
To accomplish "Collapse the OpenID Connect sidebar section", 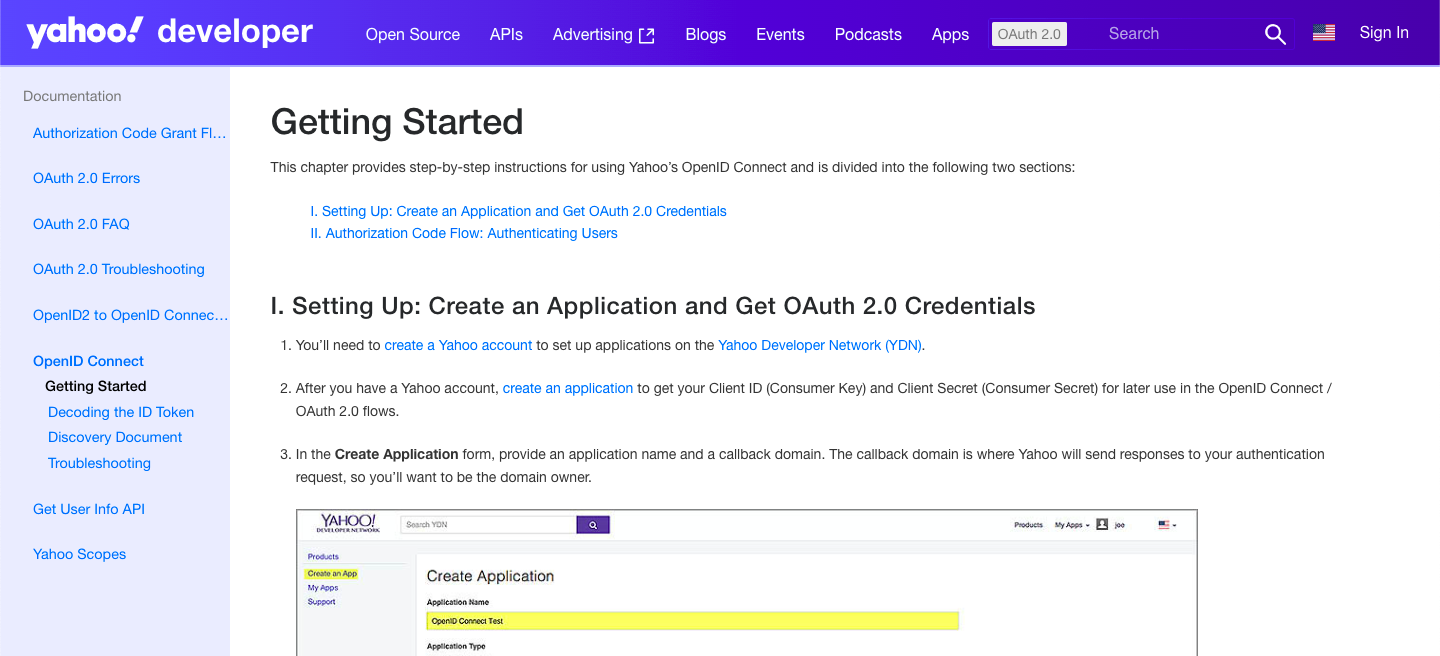I will 88,361.
